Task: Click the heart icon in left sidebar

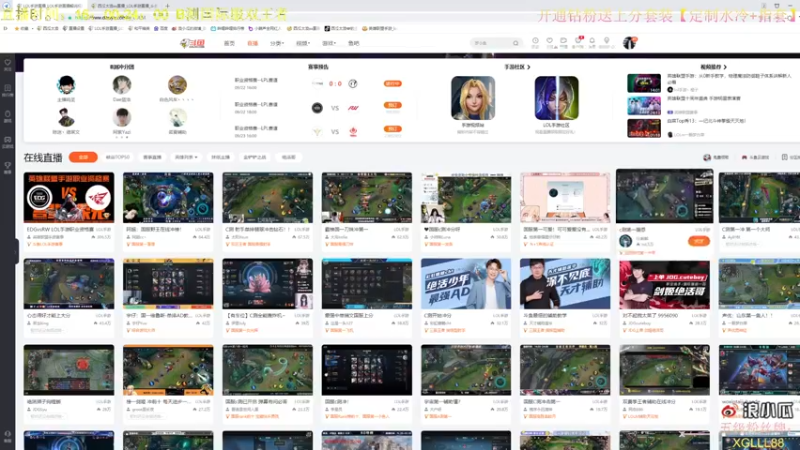Action: coord(8,64)
